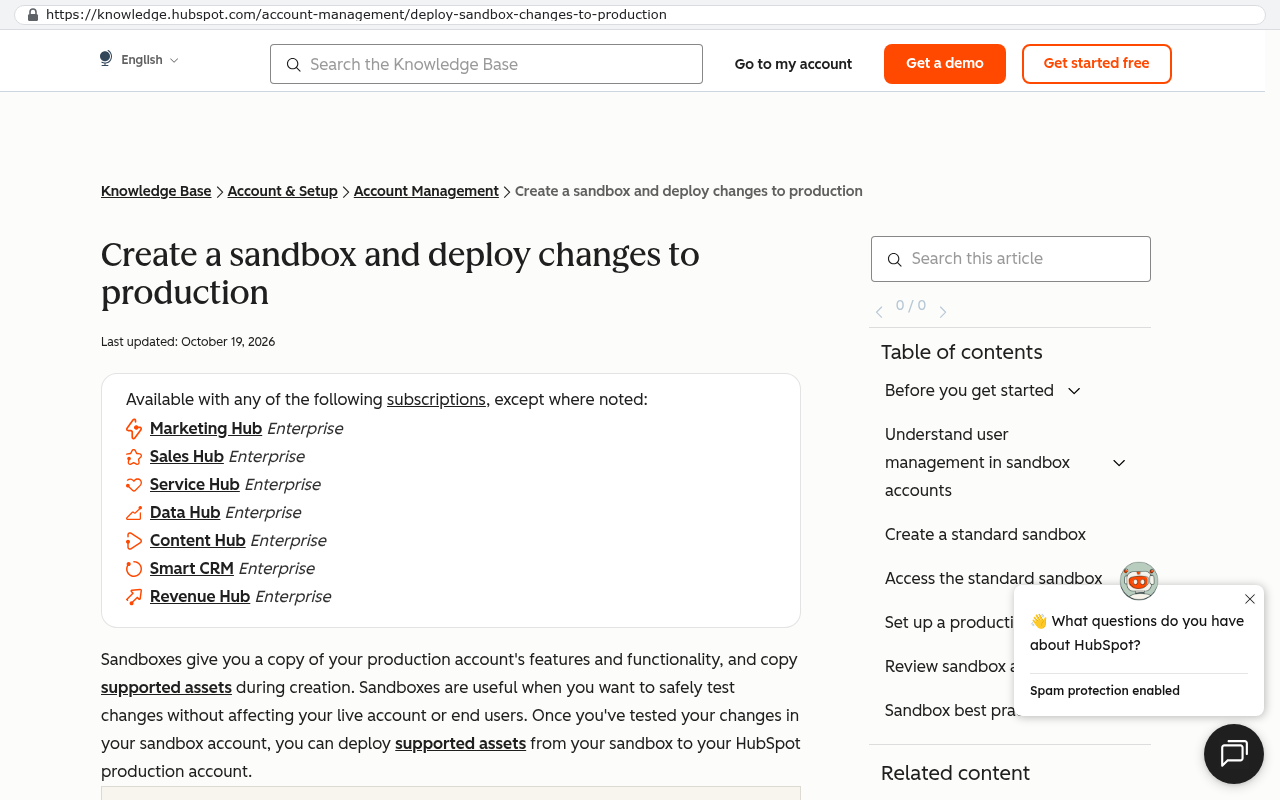Open the English language dropdown
1280x800 pixels.
click(150, 60)
